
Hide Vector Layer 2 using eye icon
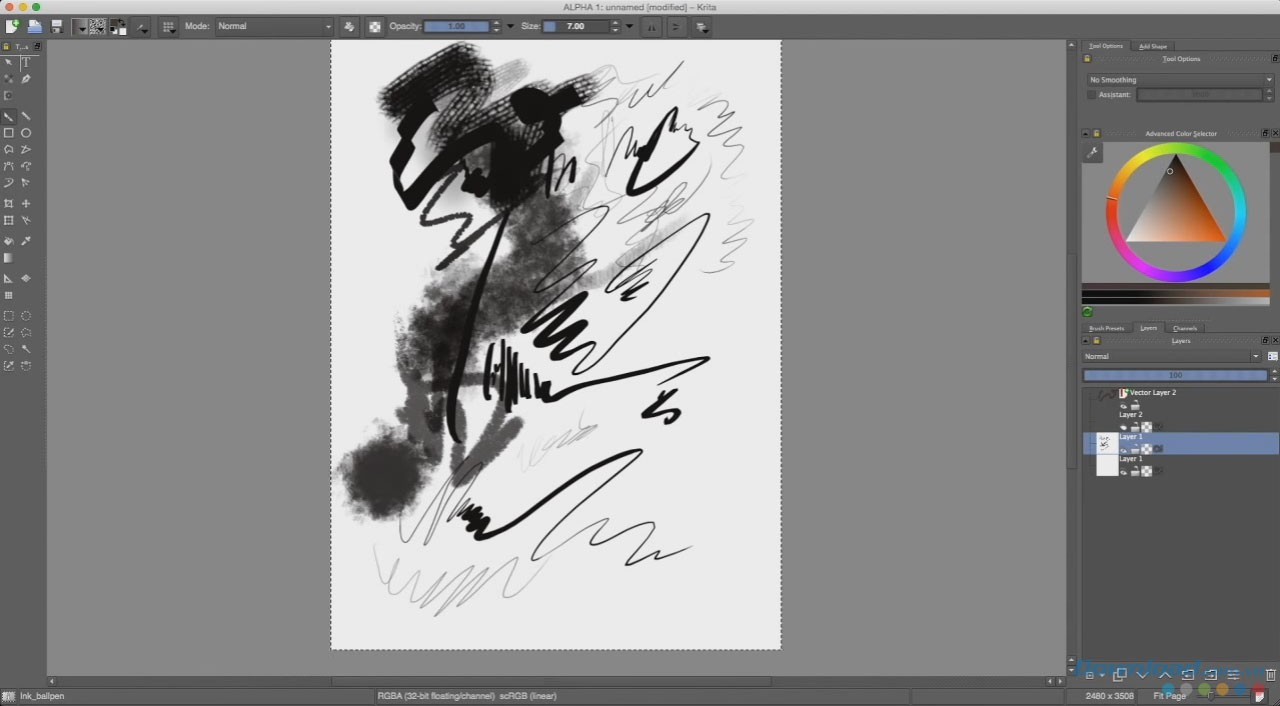point(1123,406)
